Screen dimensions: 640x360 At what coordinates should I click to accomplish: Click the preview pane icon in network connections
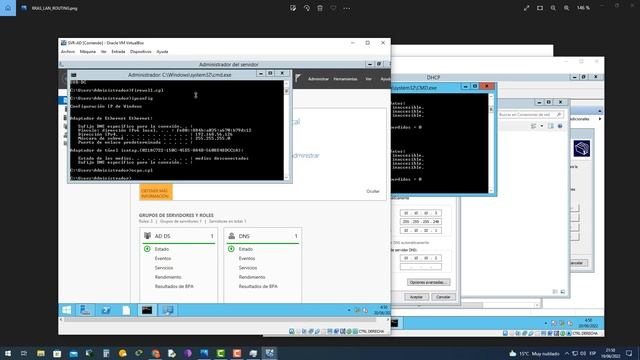[551, 126]
